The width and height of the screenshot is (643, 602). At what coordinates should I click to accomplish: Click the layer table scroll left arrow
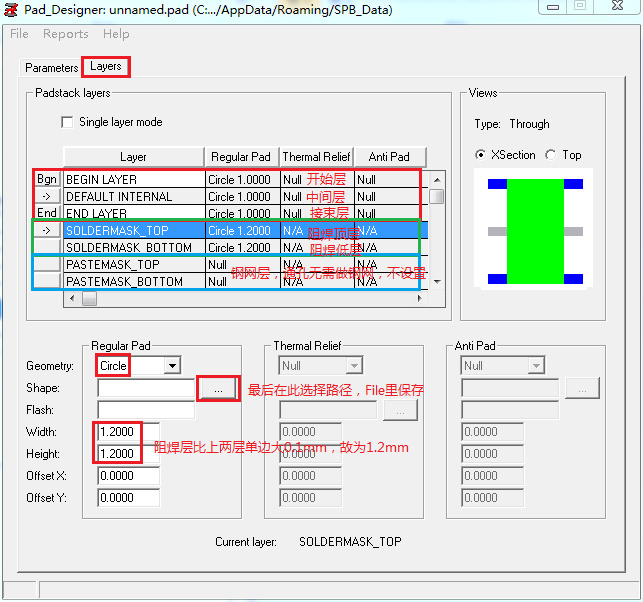tap(73, 298)
